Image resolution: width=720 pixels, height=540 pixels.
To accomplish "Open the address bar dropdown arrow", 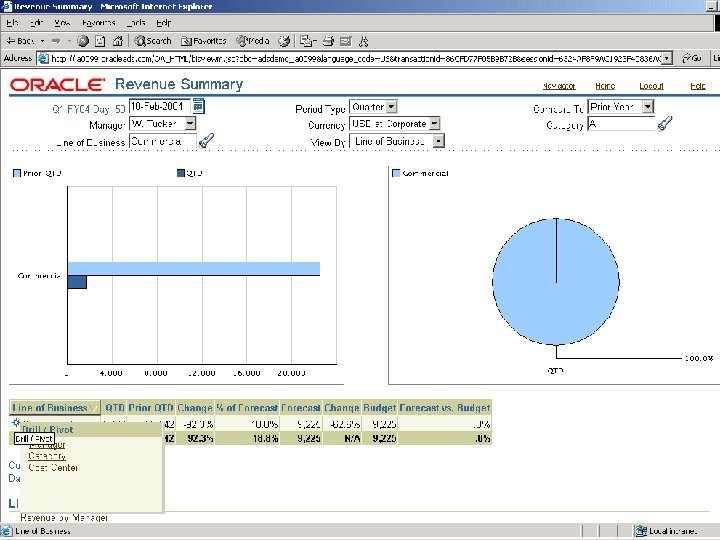I will 668,58.
